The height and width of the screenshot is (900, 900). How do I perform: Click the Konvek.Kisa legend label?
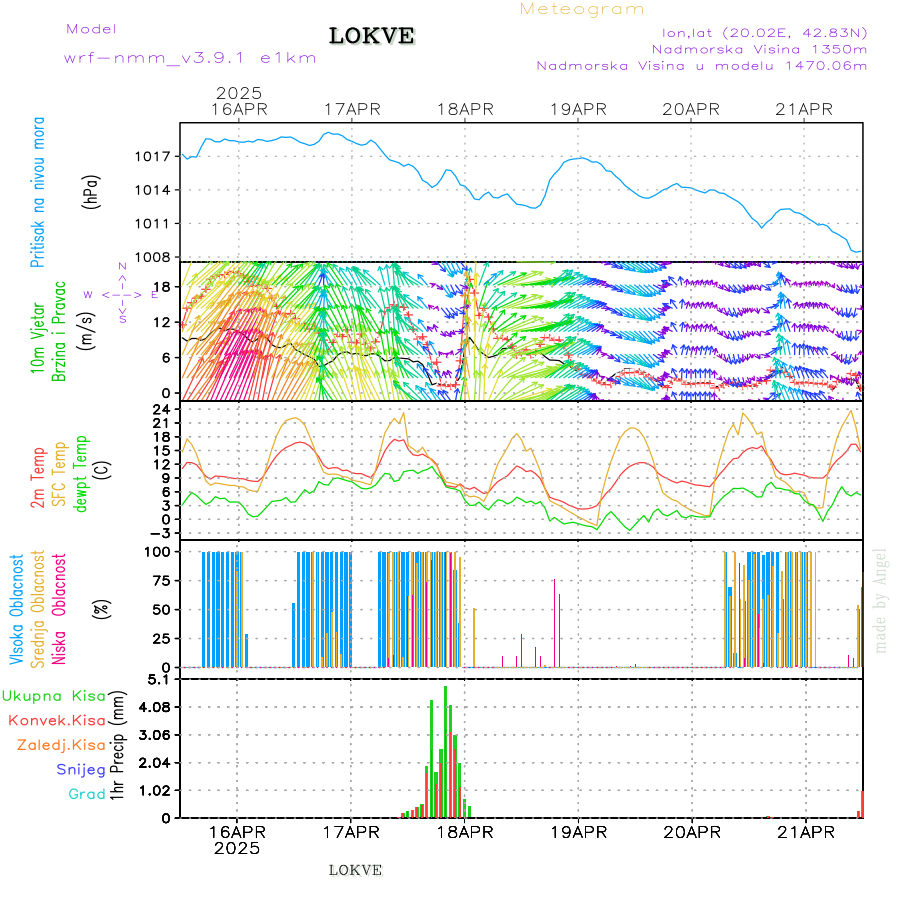coord(57,721)
